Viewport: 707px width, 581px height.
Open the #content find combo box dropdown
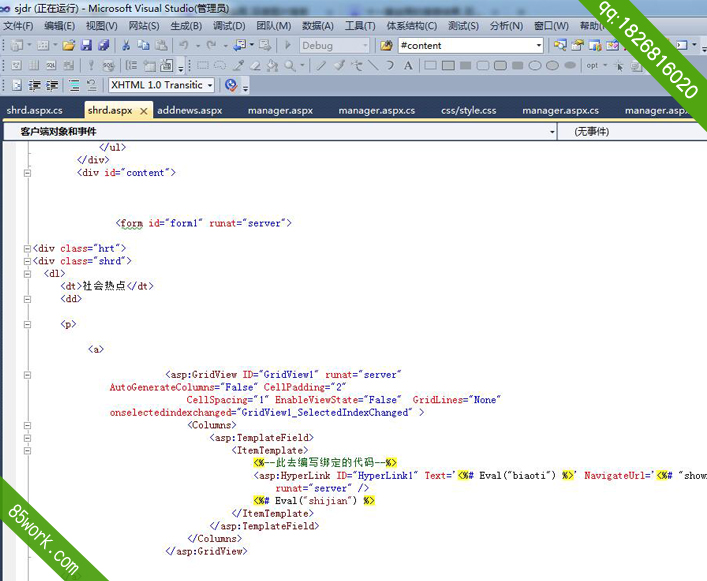(538, 45)
